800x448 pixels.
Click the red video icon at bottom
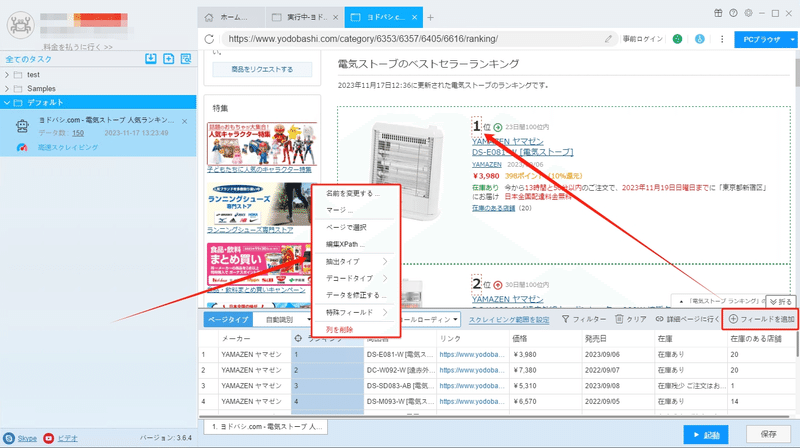pyautogui.click(x=48, y=438)
